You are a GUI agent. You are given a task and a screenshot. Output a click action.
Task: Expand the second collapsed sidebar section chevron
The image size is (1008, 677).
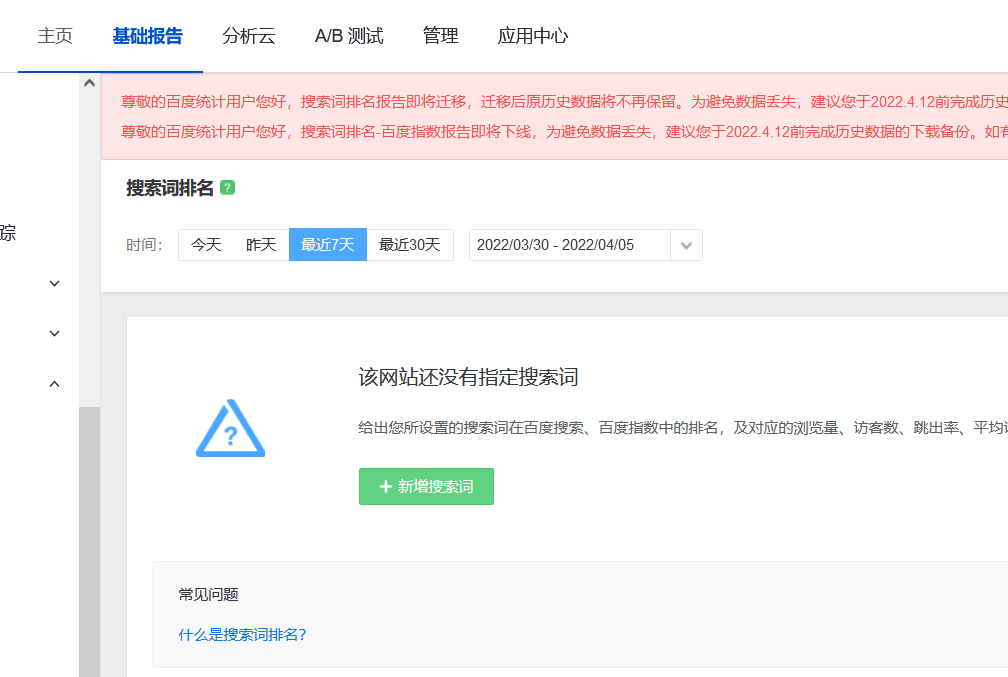[55, 334]
